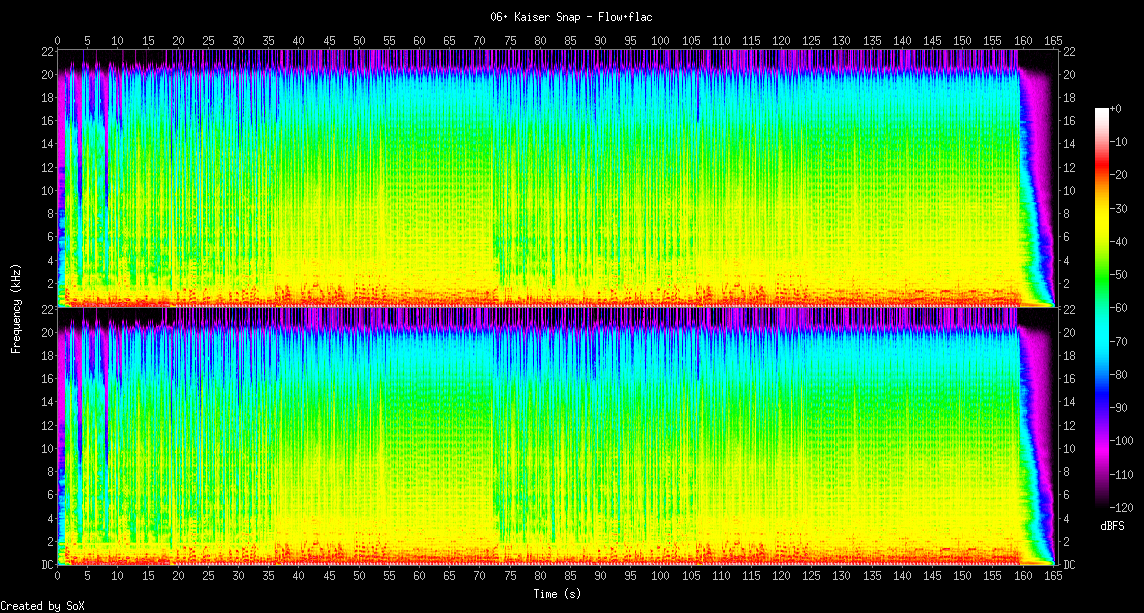Select the 'Time (s)' axis label
The image size is (1144, 613).
[557, 594]
